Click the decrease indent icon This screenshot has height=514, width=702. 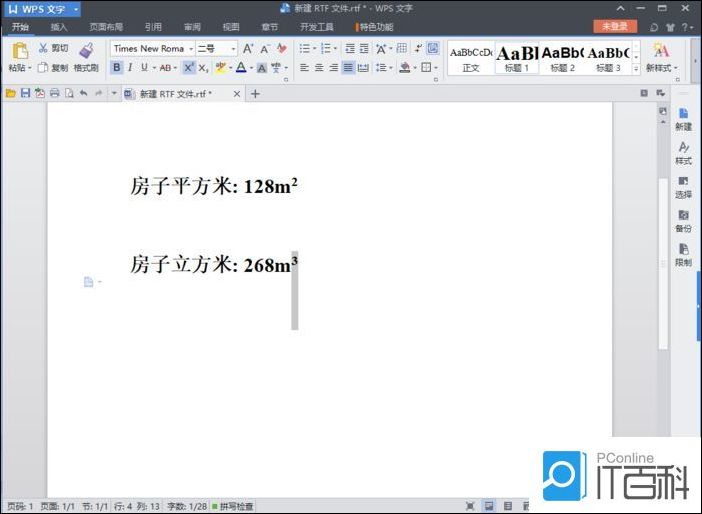(350, 48)
